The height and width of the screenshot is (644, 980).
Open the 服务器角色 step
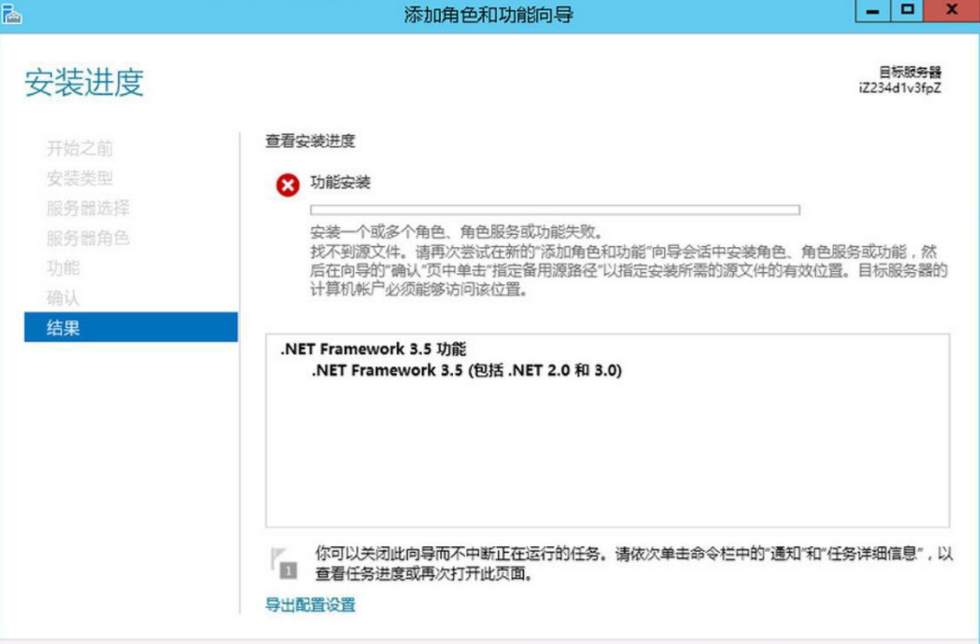[x=88, y=238]
